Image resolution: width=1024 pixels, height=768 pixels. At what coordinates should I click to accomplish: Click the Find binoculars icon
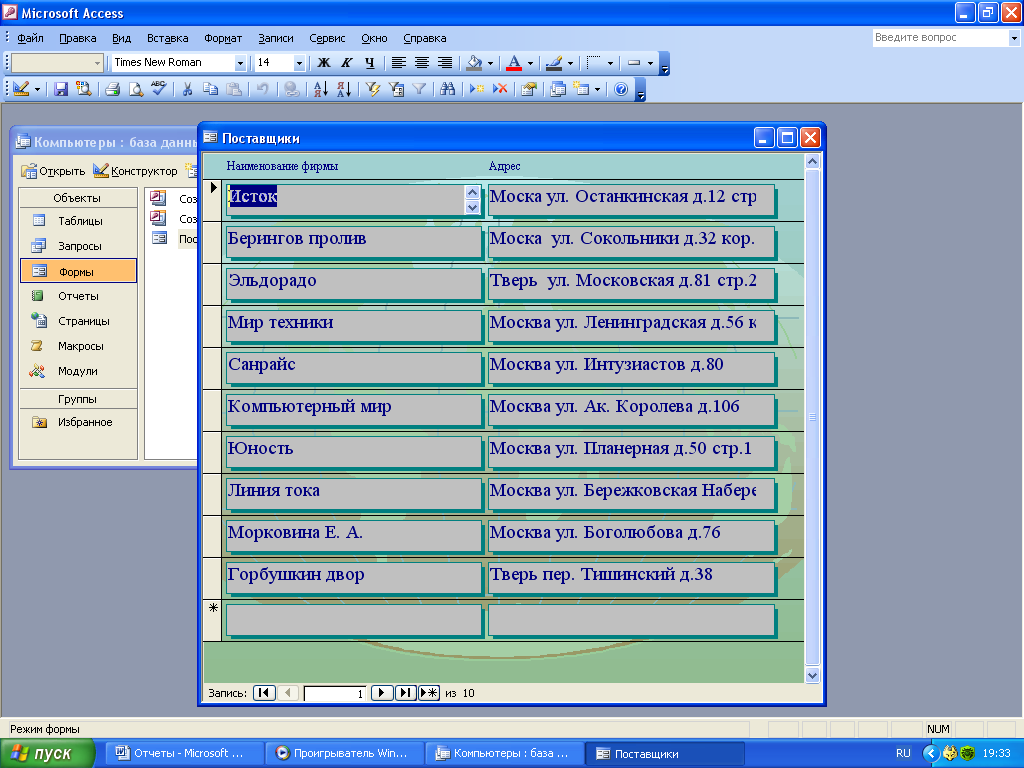pyautogui.click(x=447, y=89)
